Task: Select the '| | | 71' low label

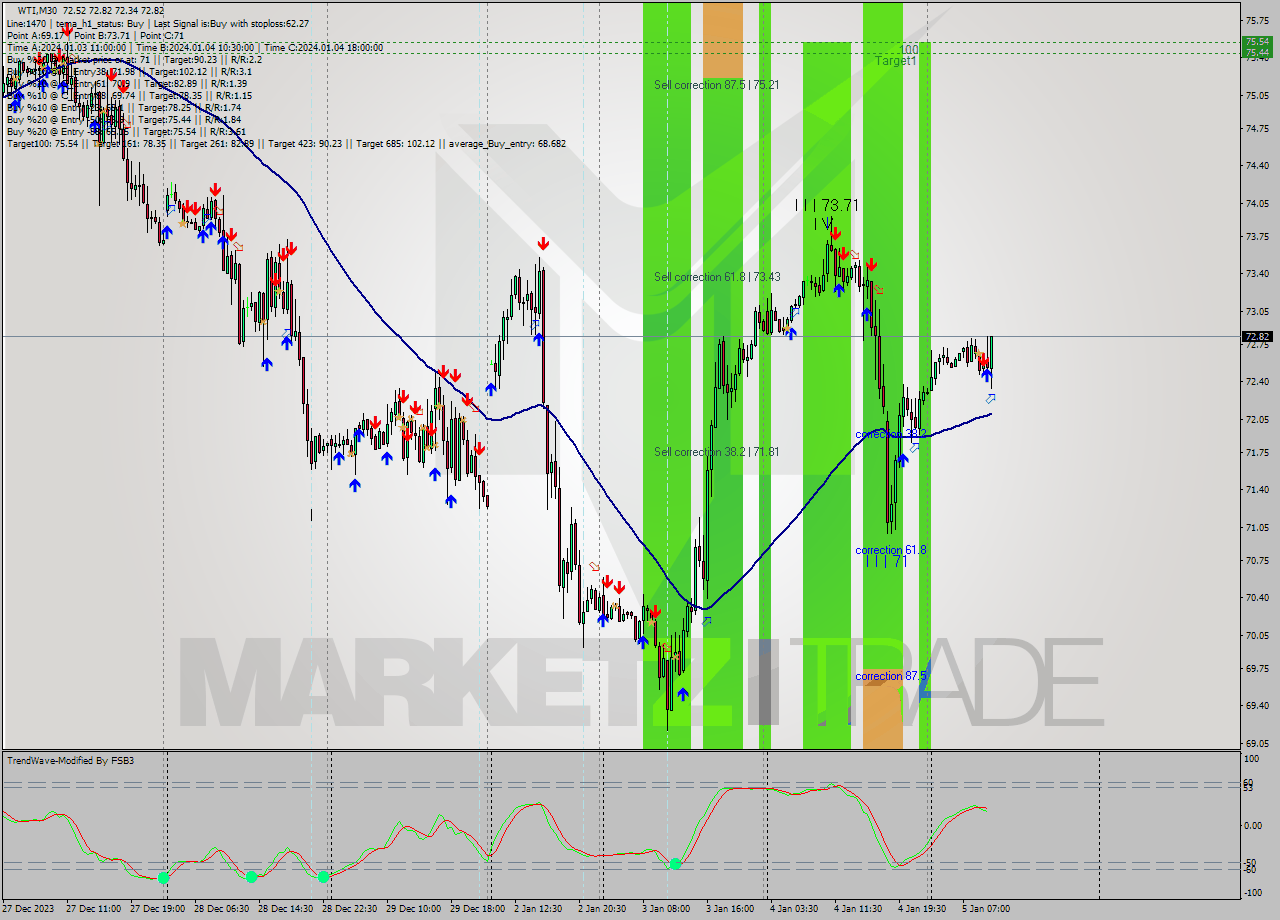Action: coord(886,562)
